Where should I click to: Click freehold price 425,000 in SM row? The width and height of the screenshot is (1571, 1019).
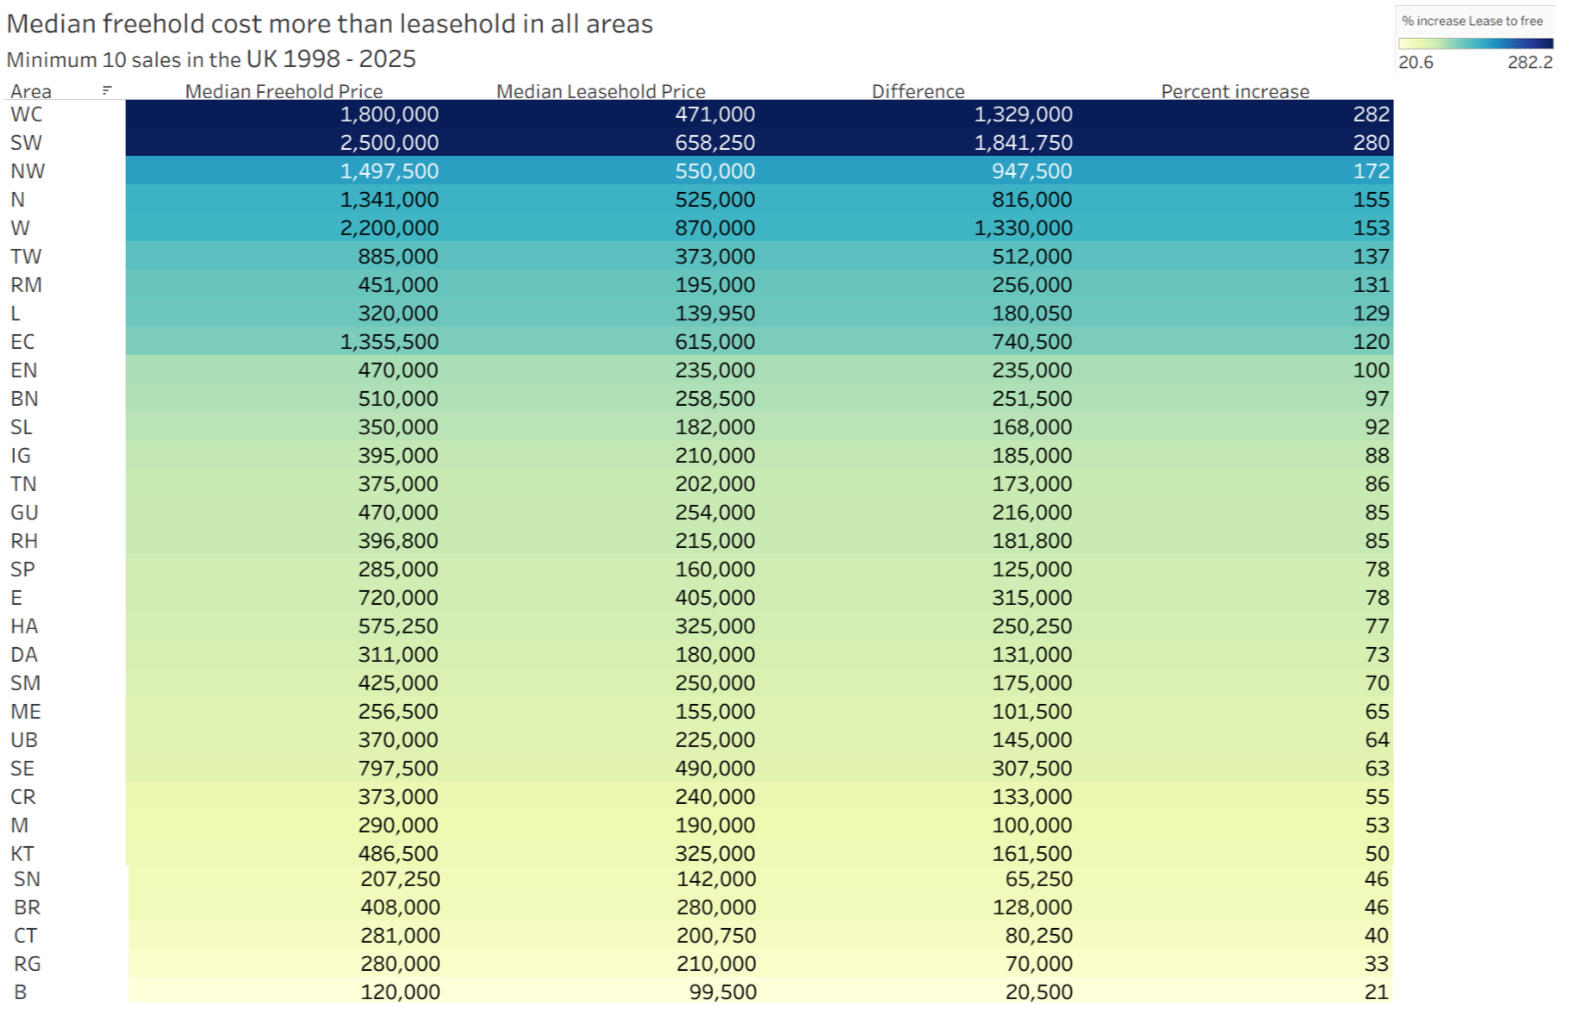(x=398, y=683)
